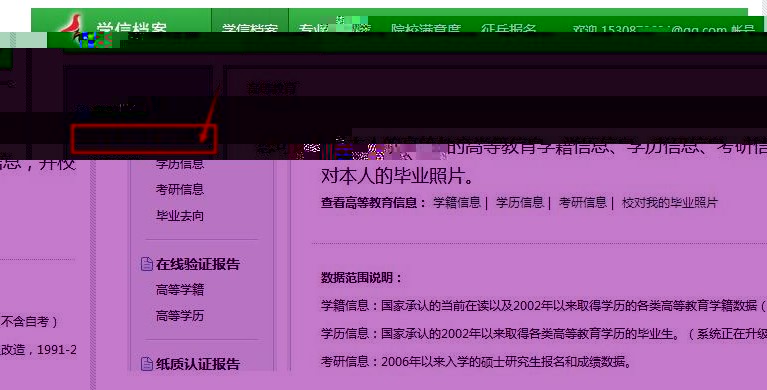
Task: Select 毕业去向 in the left sidebar
Action: 180,216
